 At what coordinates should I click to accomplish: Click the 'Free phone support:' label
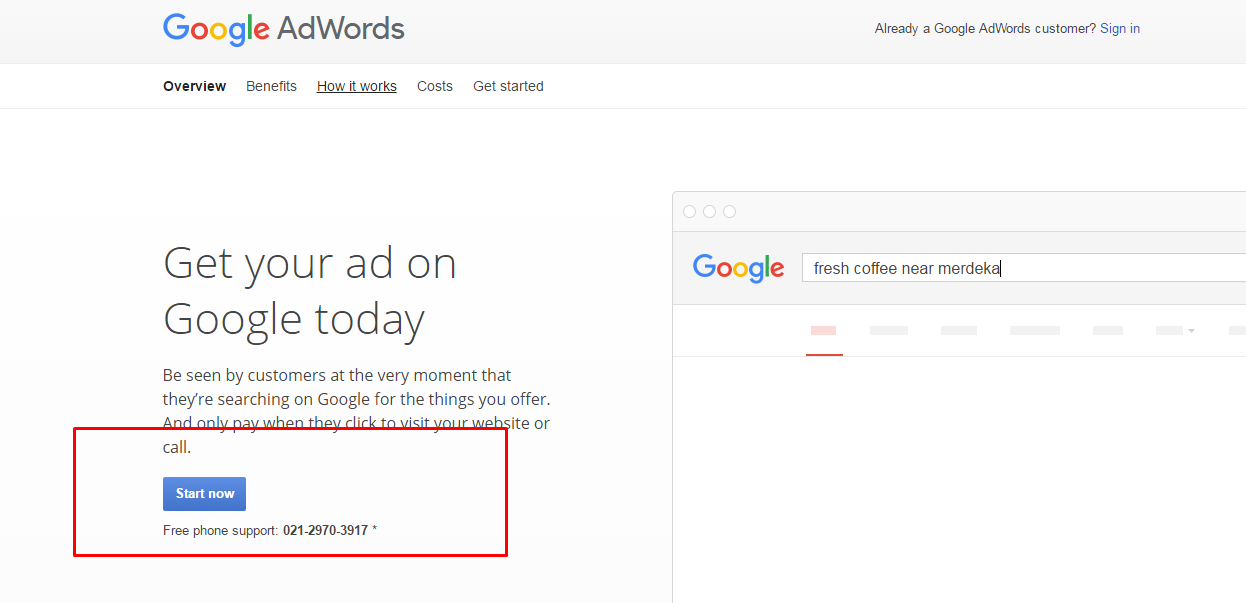(x=221, y=531)
